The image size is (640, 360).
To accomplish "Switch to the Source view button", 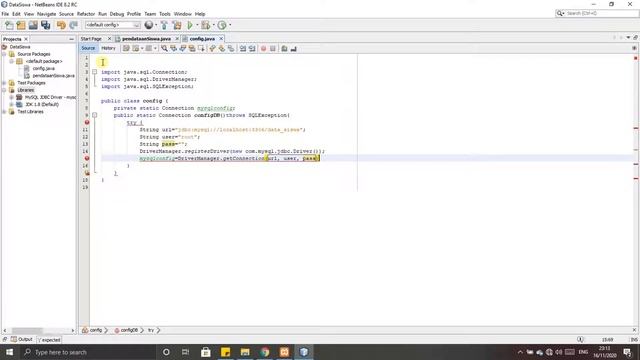I will click(88, 48).
